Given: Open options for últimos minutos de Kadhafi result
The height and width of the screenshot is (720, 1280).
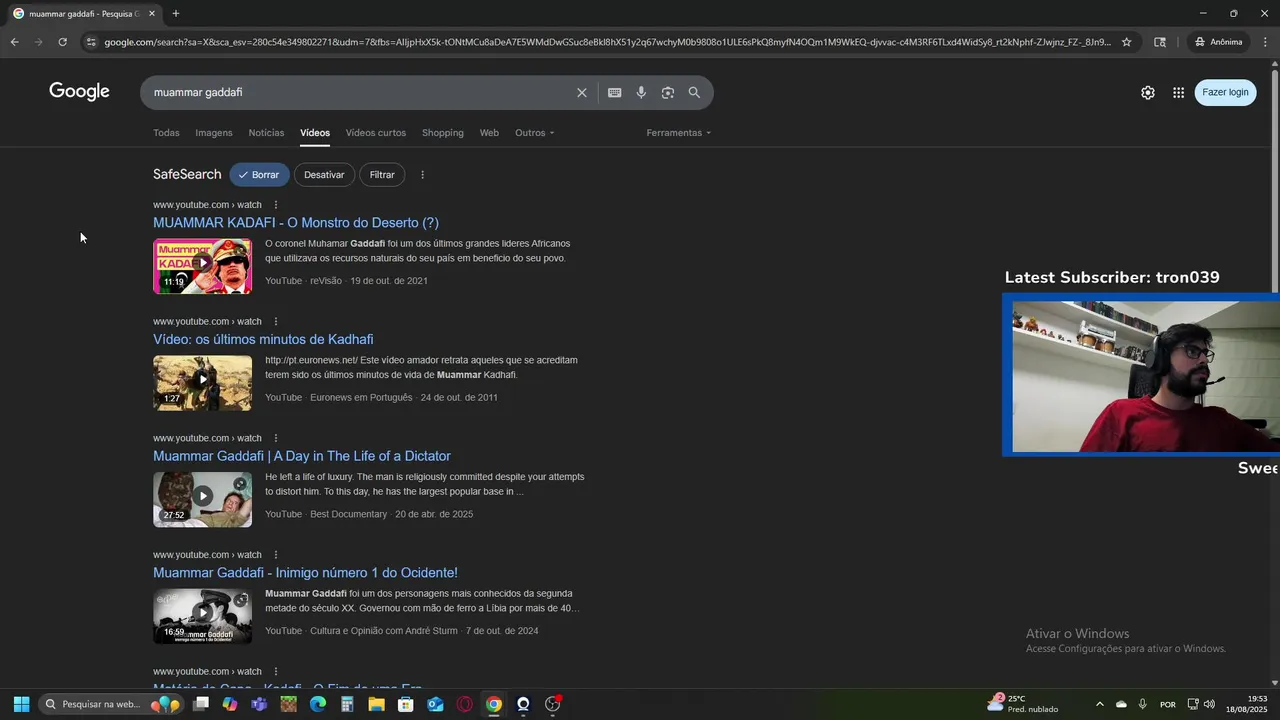Looking at the screenshot, I should click(x=276, y=322).
